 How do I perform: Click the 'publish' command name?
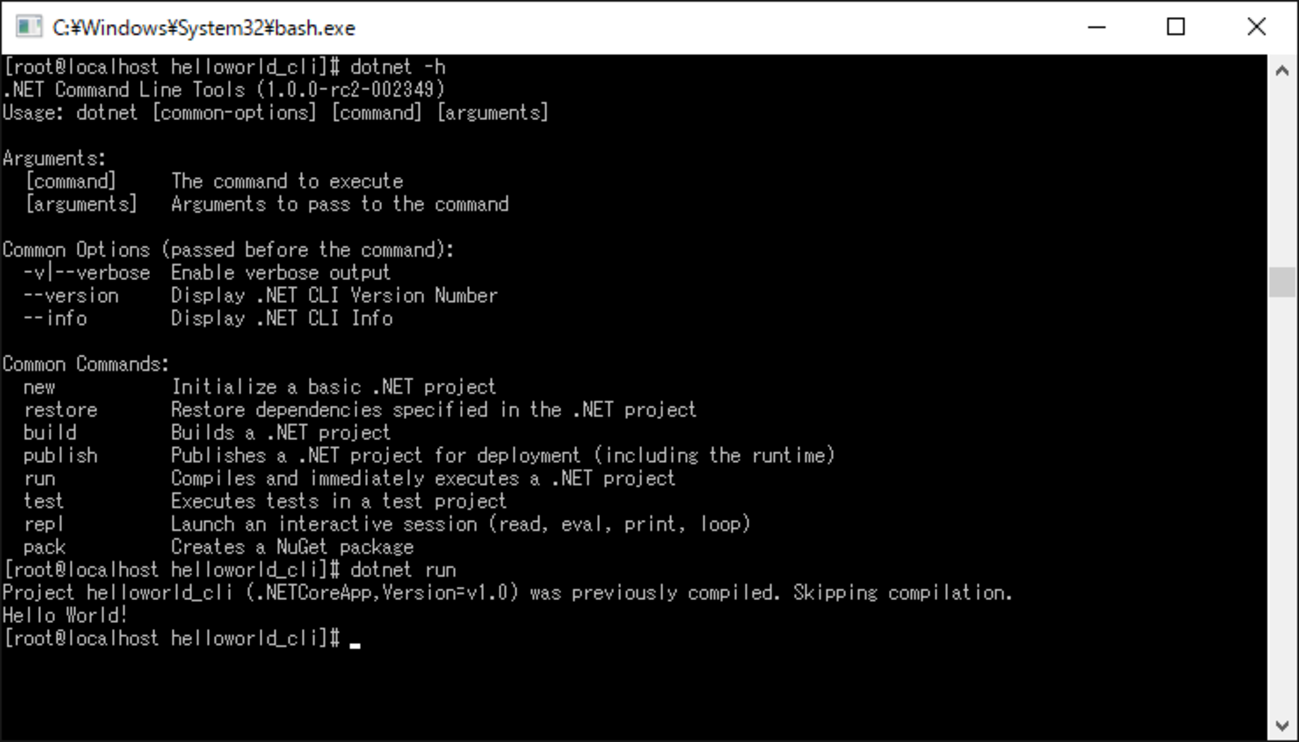pyautogui.click(x=61, y=456)
